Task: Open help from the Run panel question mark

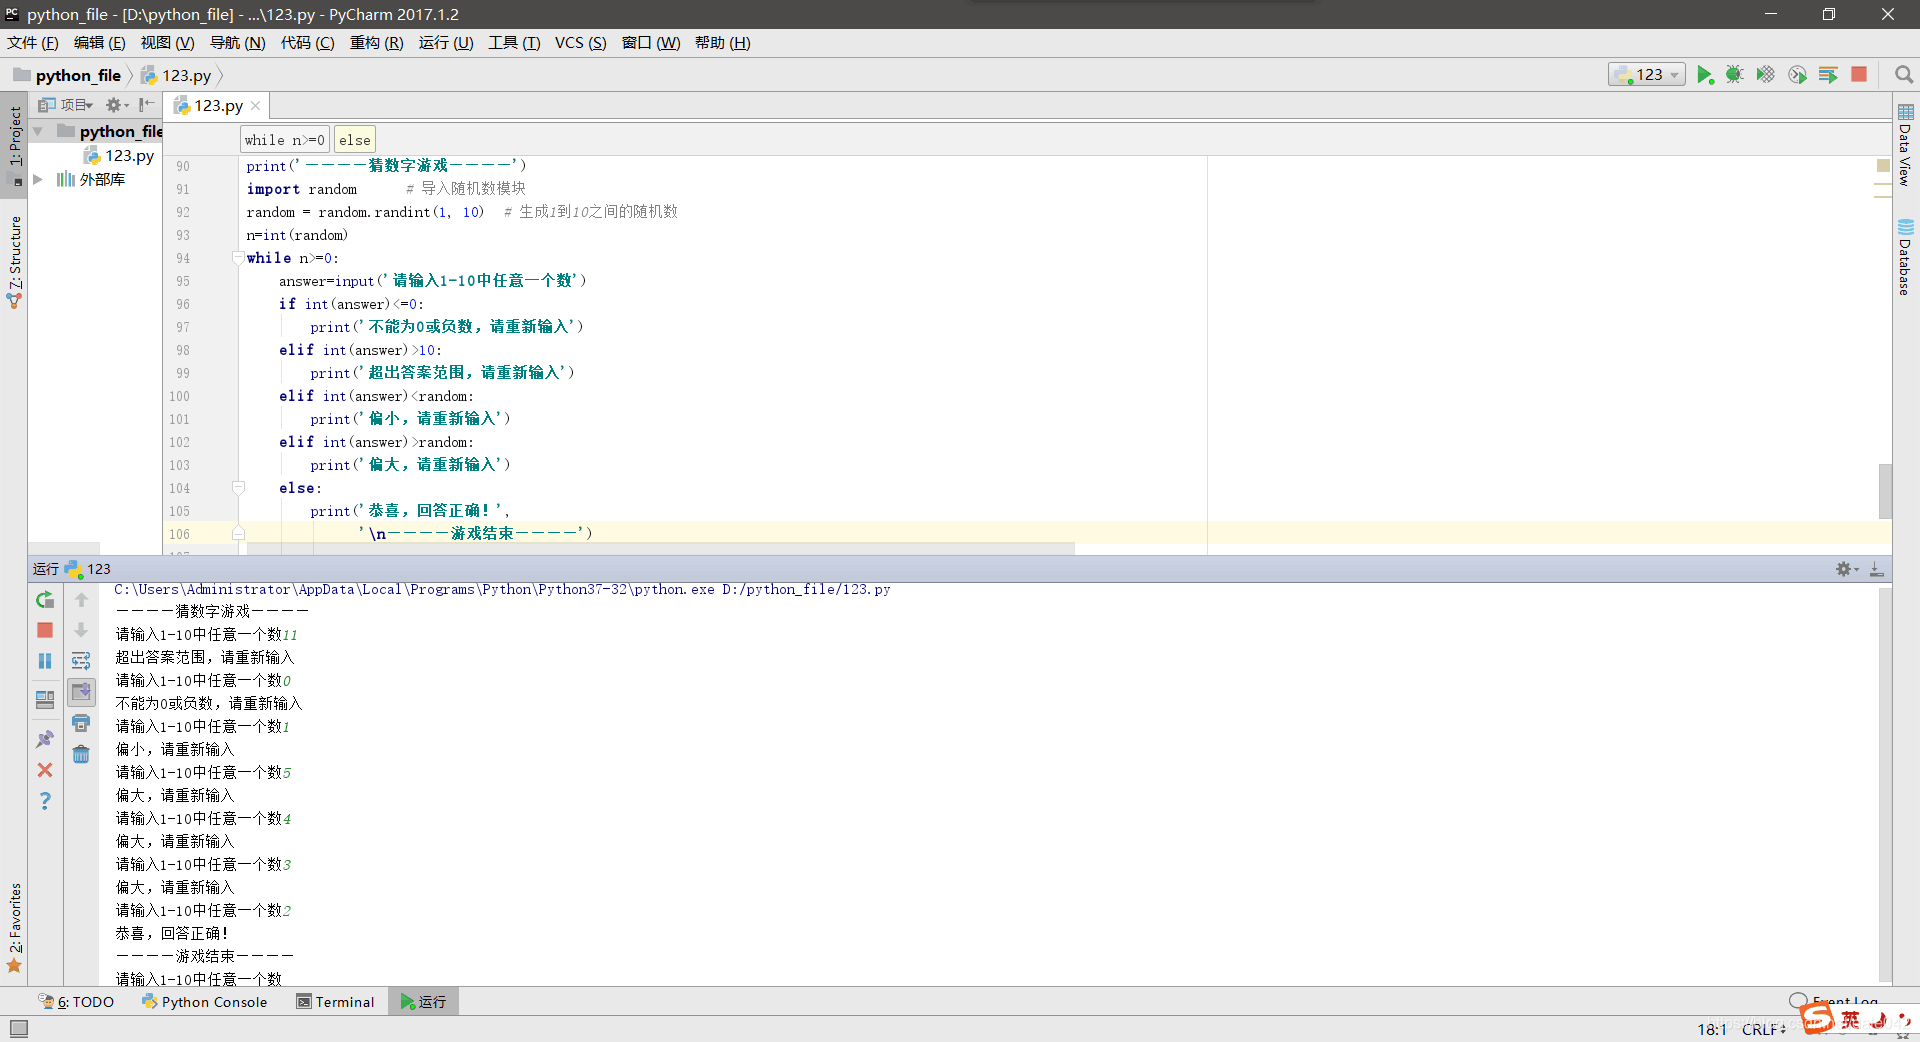Action: (x=45, y=801)
